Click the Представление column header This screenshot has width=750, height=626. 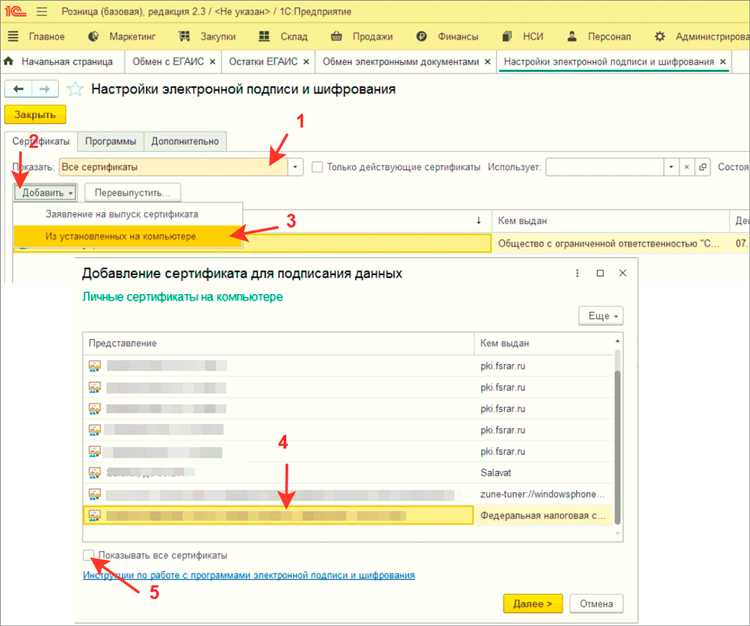278,343
